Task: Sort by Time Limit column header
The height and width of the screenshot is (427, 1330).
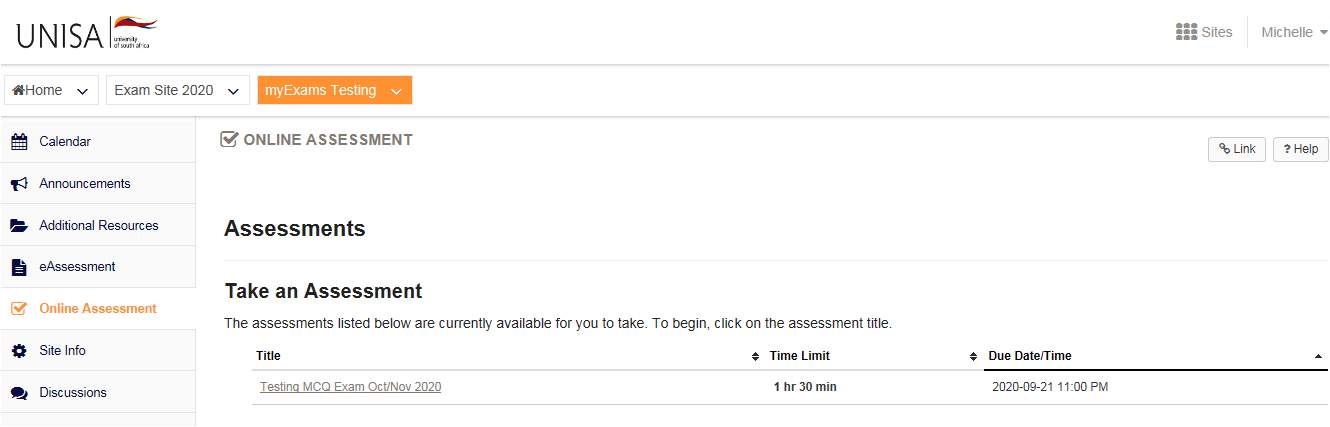Action: coord(799,356)
